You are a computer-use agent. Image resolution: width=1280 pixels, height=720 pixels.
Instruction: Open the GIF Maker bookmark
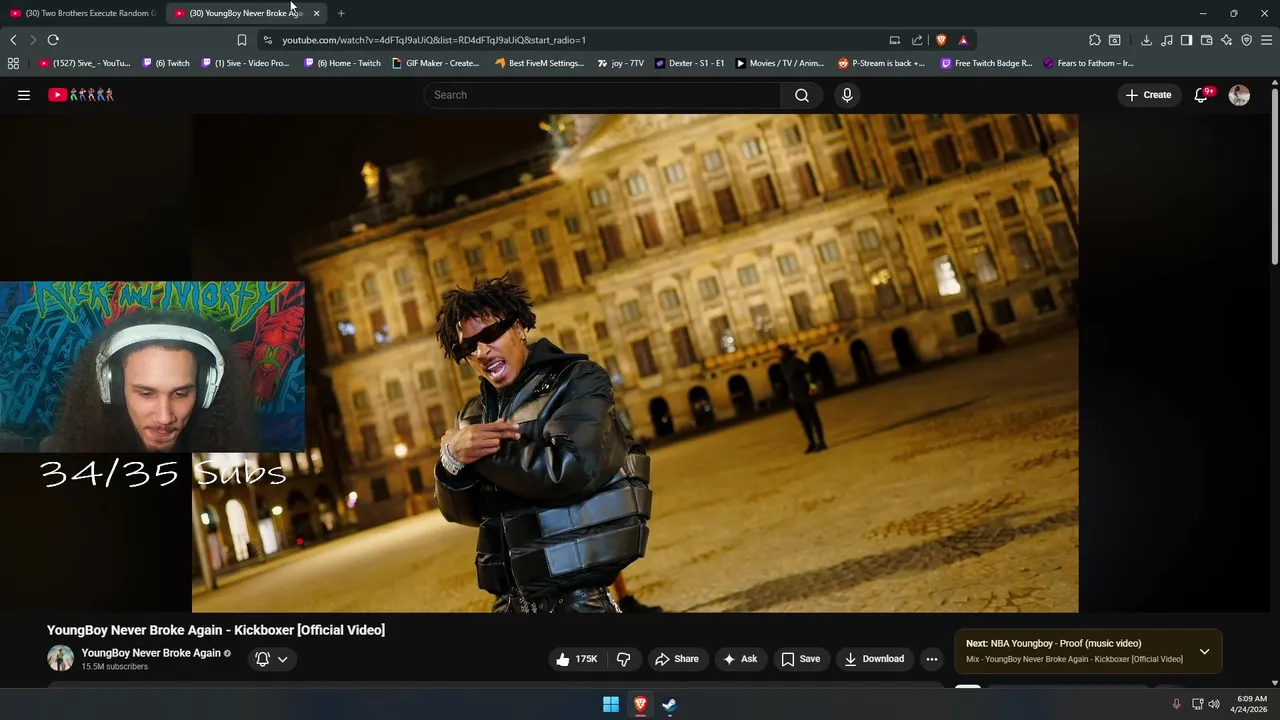[x=436, y=63]
